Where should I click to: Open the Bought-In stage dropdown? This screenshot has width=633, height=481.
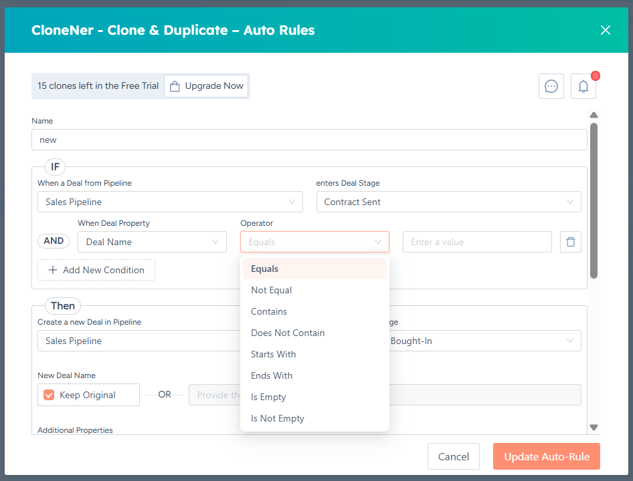click(485, 341)
